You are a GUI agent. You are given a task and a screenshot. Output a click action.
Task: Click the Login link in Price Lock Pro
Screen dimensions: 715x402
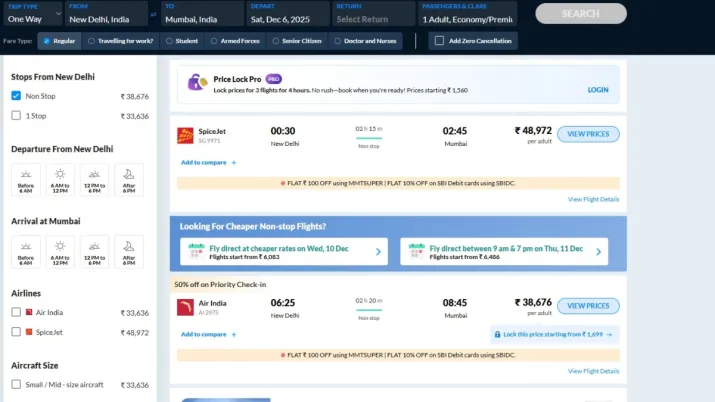point(598,90)
